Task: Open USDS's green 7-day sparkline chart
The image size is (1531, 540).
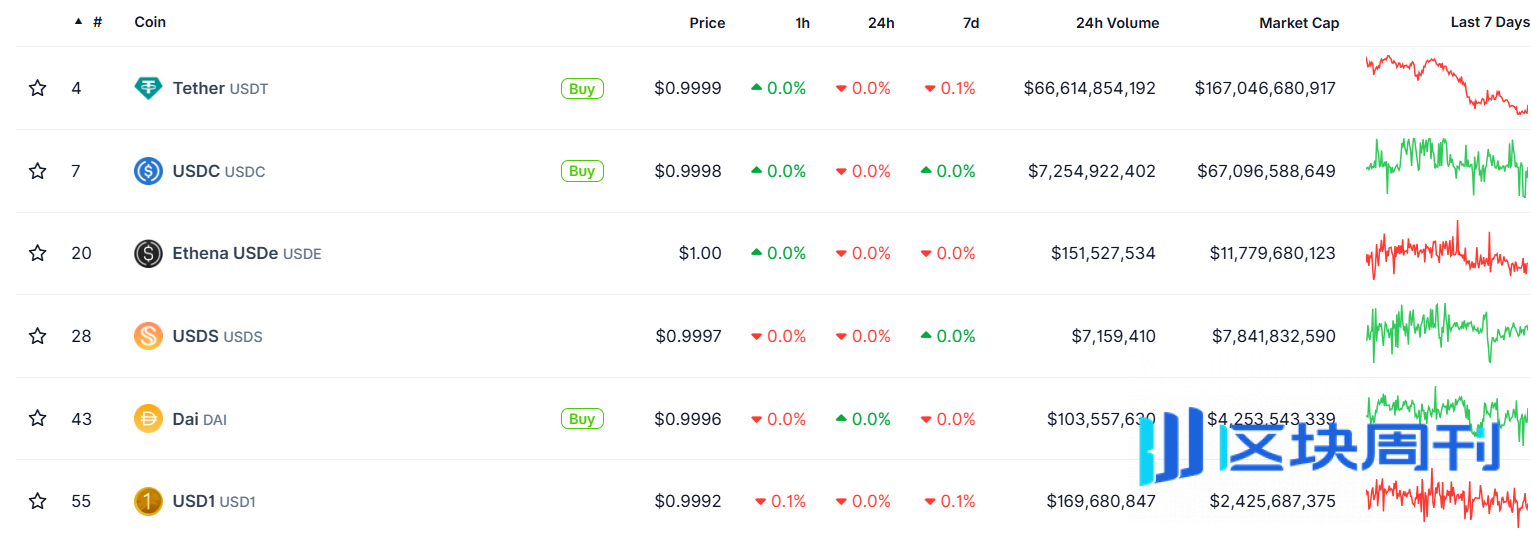Action: pos(1446,332)
